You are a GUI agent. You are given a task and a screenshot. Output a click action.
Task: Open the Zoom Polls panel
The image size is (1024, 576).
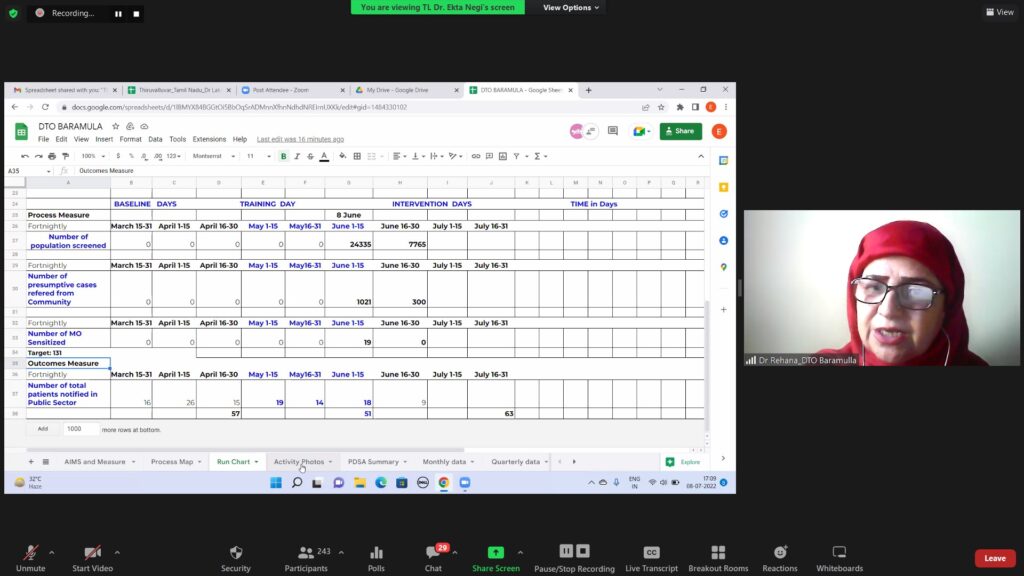(376, 557)
